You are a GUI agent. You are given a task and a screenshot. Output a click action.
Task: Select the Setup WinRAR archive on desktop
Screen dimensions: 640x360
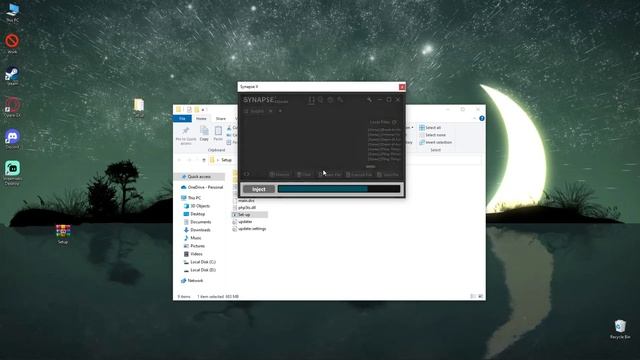[x=63, y=235]
